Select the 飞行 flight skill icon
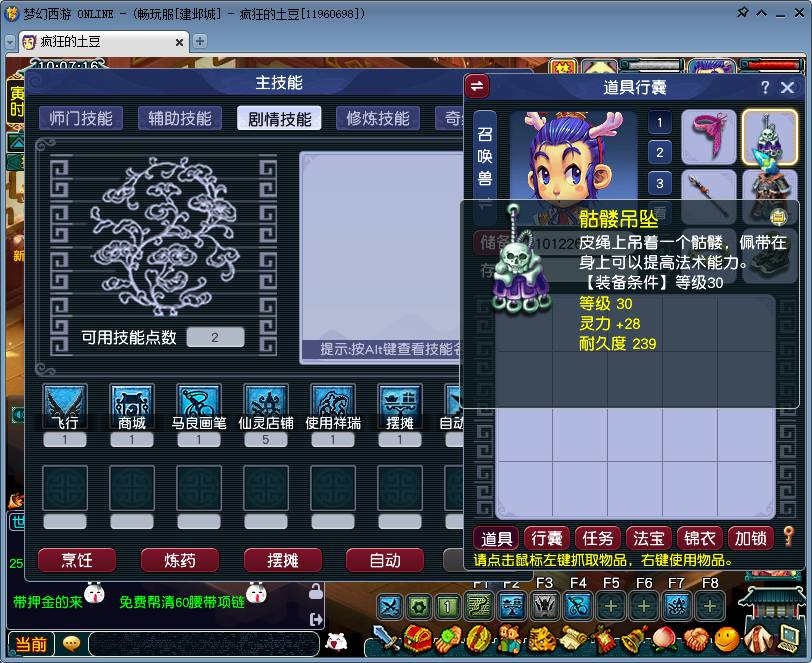This screenshot has width=812, height=663. [65, 407]
